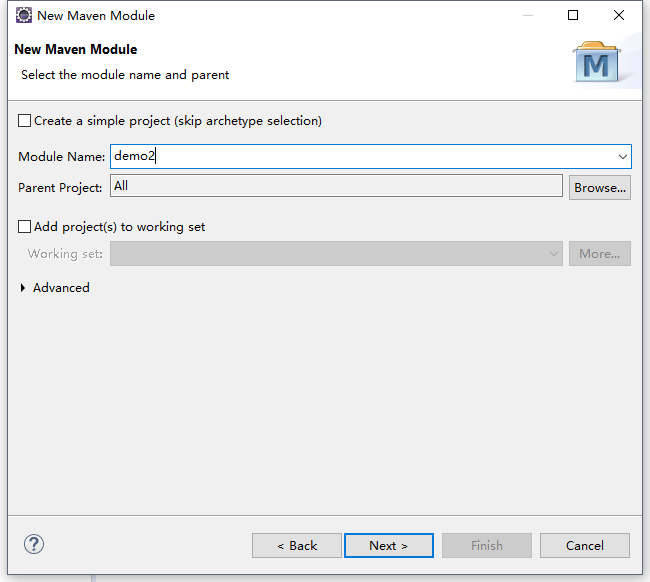Enable Create a simple project checkbox
Screen dimensions: 650x582
tap(24, 121)
